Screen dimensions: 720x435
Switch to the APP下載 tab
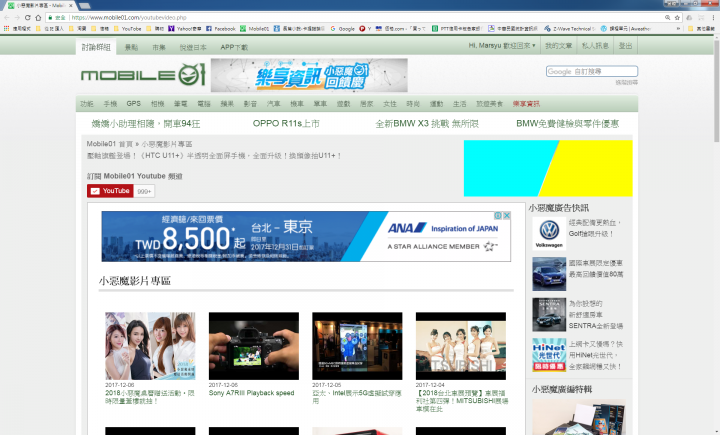pos(234,47)
